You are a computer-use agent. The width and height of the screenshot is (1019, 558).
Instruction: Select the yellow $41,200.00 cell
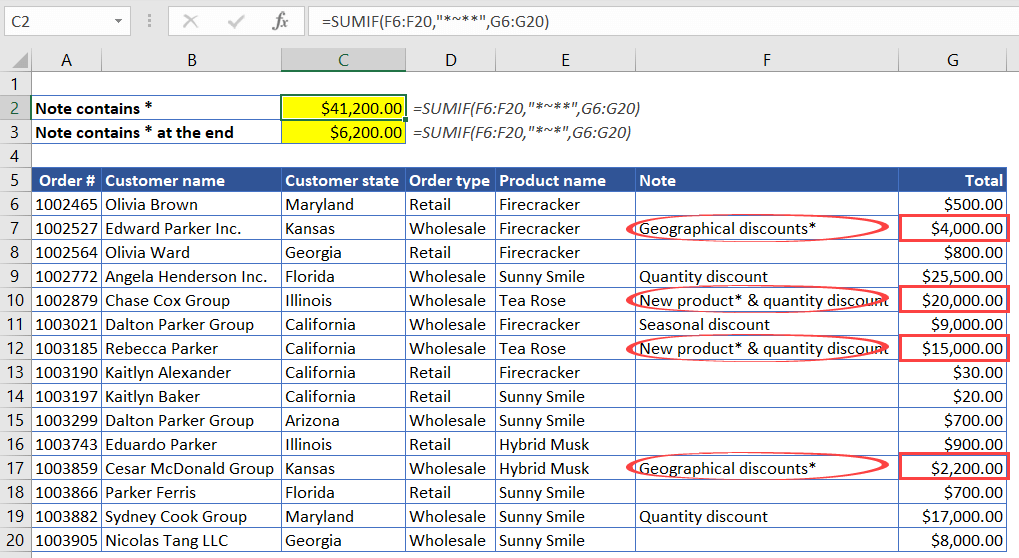point(343,108)
